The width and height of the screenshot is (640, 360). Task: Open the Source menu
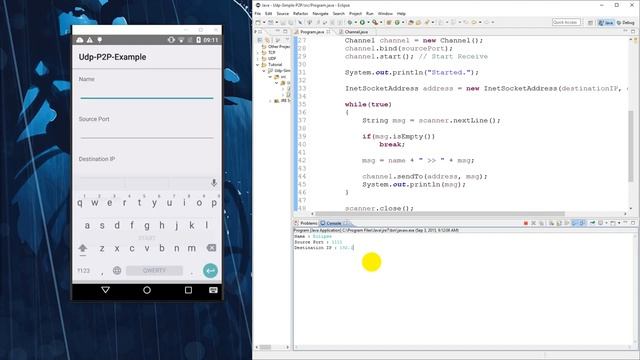pyautogui.click(x=282, y=13)
